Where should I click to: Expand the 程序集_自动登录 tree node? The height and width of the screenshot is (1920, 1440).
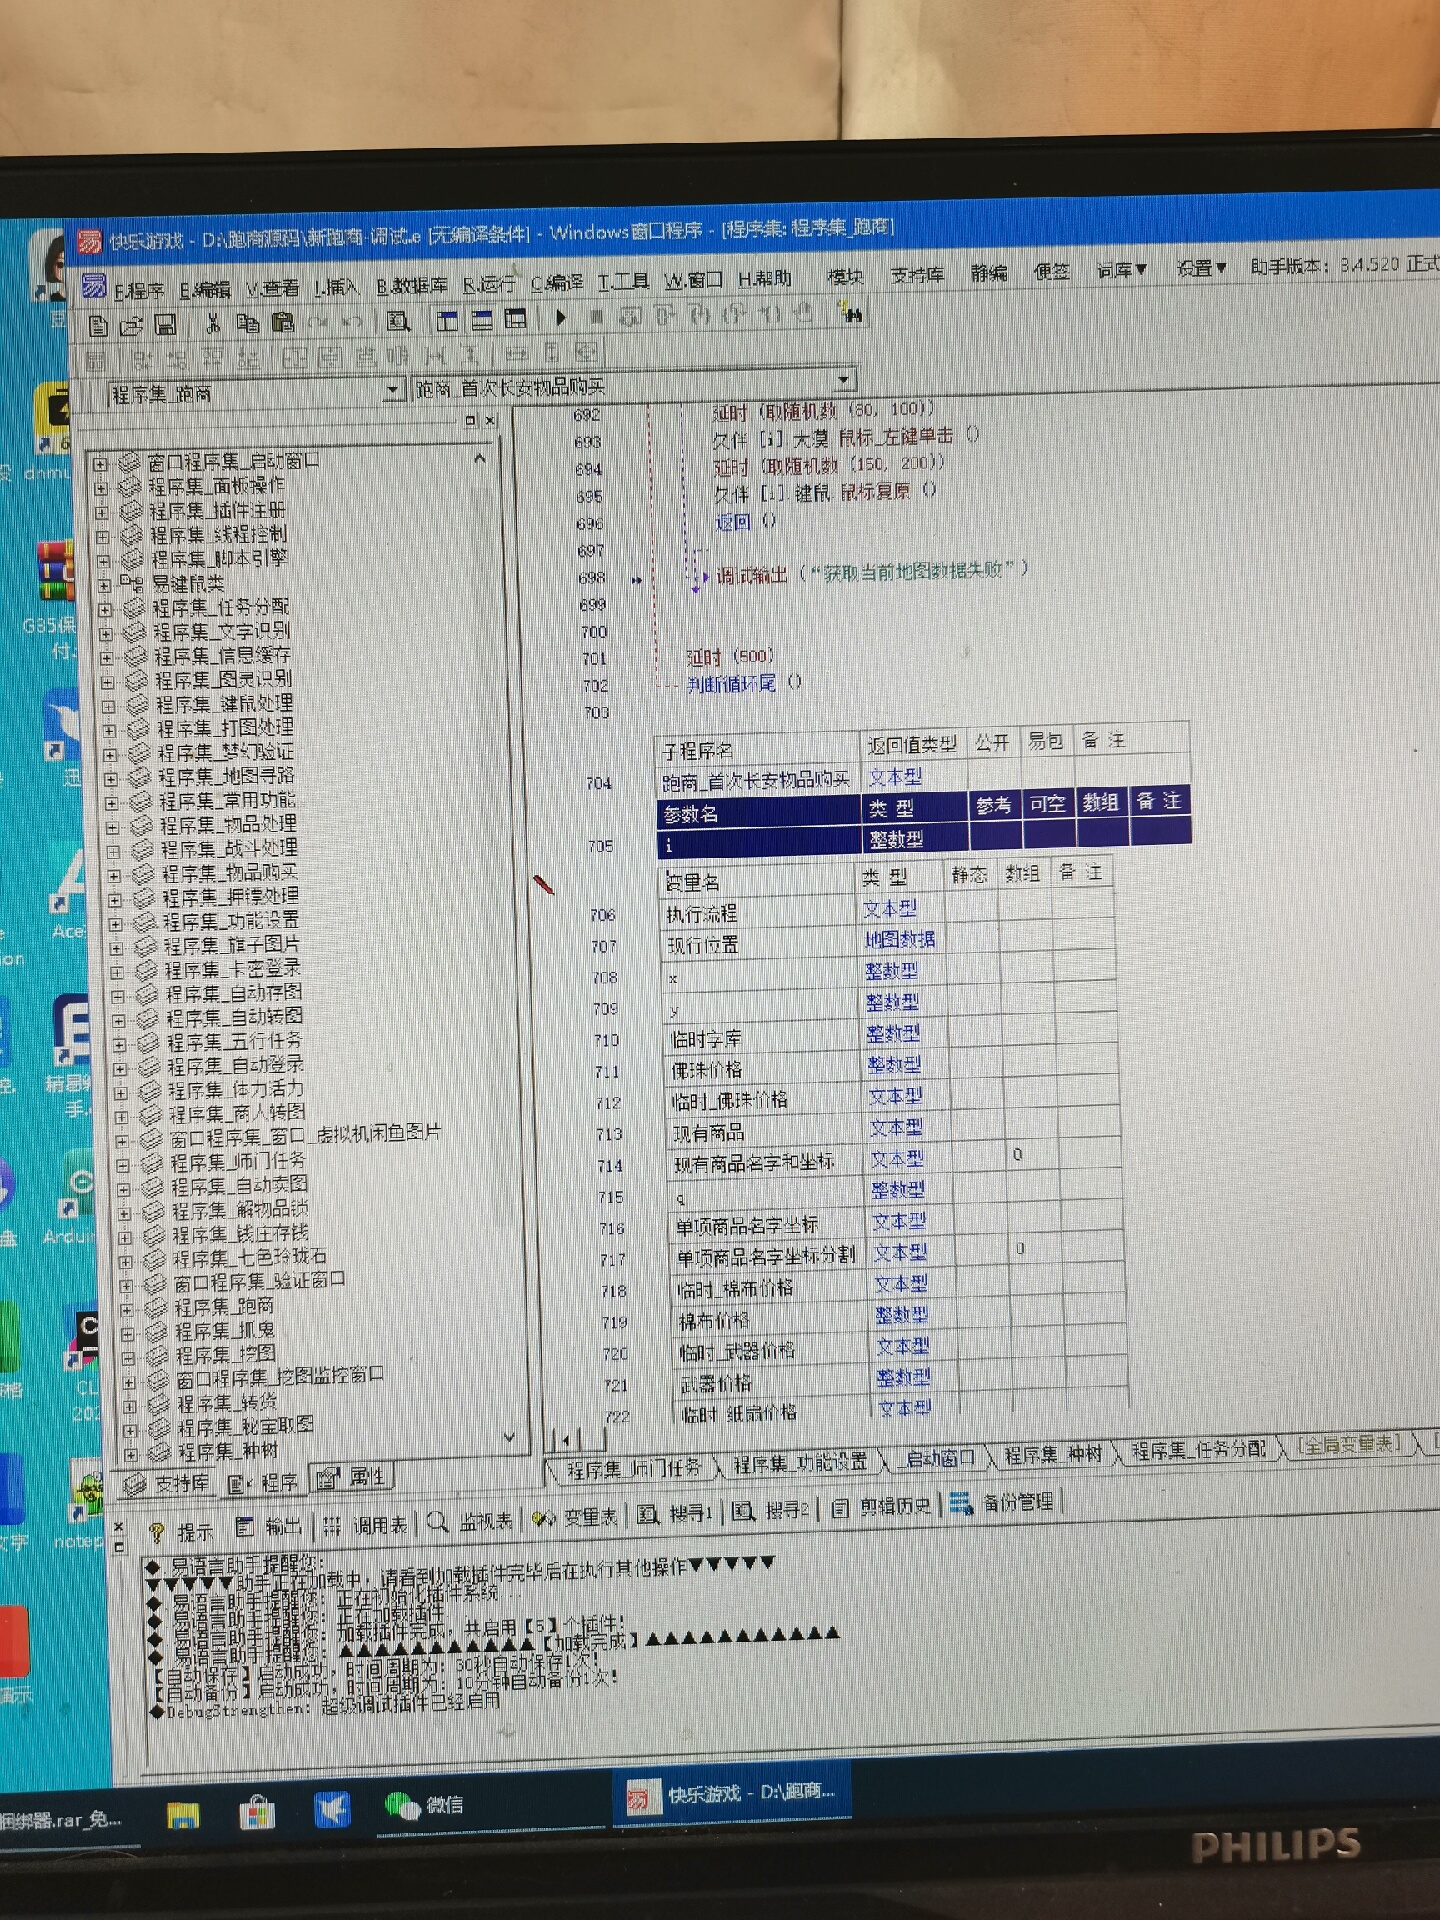pyautogui.click(x=120, y=1068)
